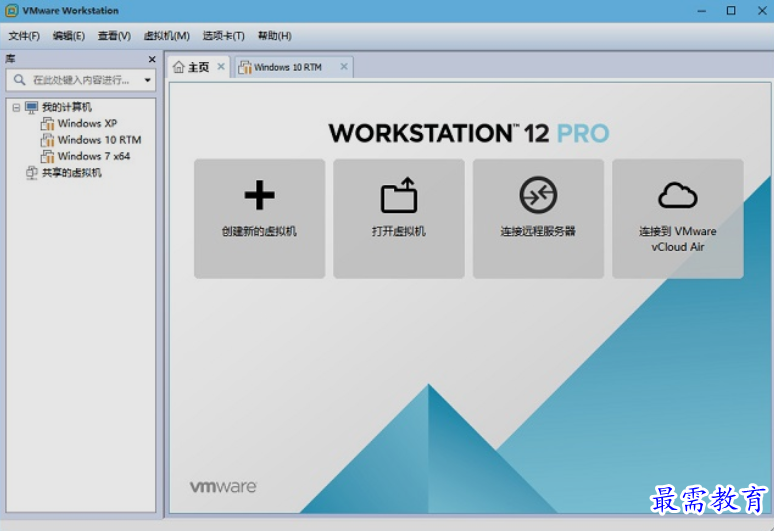Click the magnifier icon in library search box
This screenshot has height=531, width=774.
tap(19, 79)
